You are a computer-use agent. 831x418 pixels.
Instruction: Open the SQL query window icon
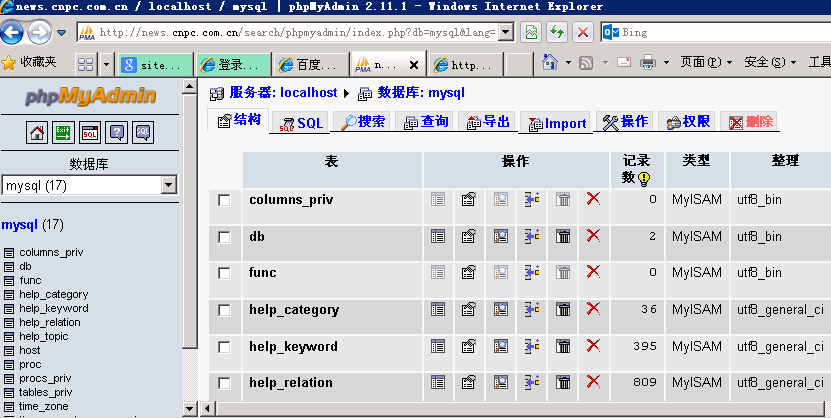click(90, 132)
